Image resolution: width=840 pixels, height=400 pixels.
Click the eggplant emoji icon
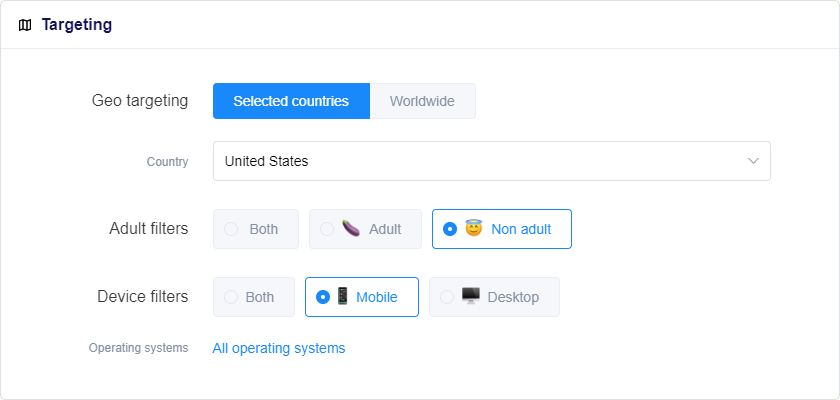click(350, 228)
